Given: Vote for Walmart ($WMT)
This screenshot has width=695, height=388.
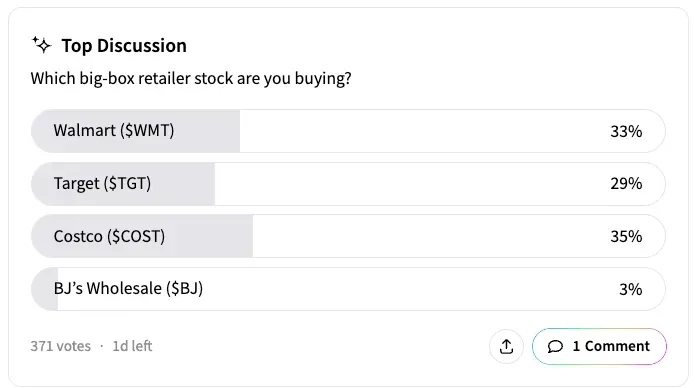Looking at the screenshot, I should point(348,131).
